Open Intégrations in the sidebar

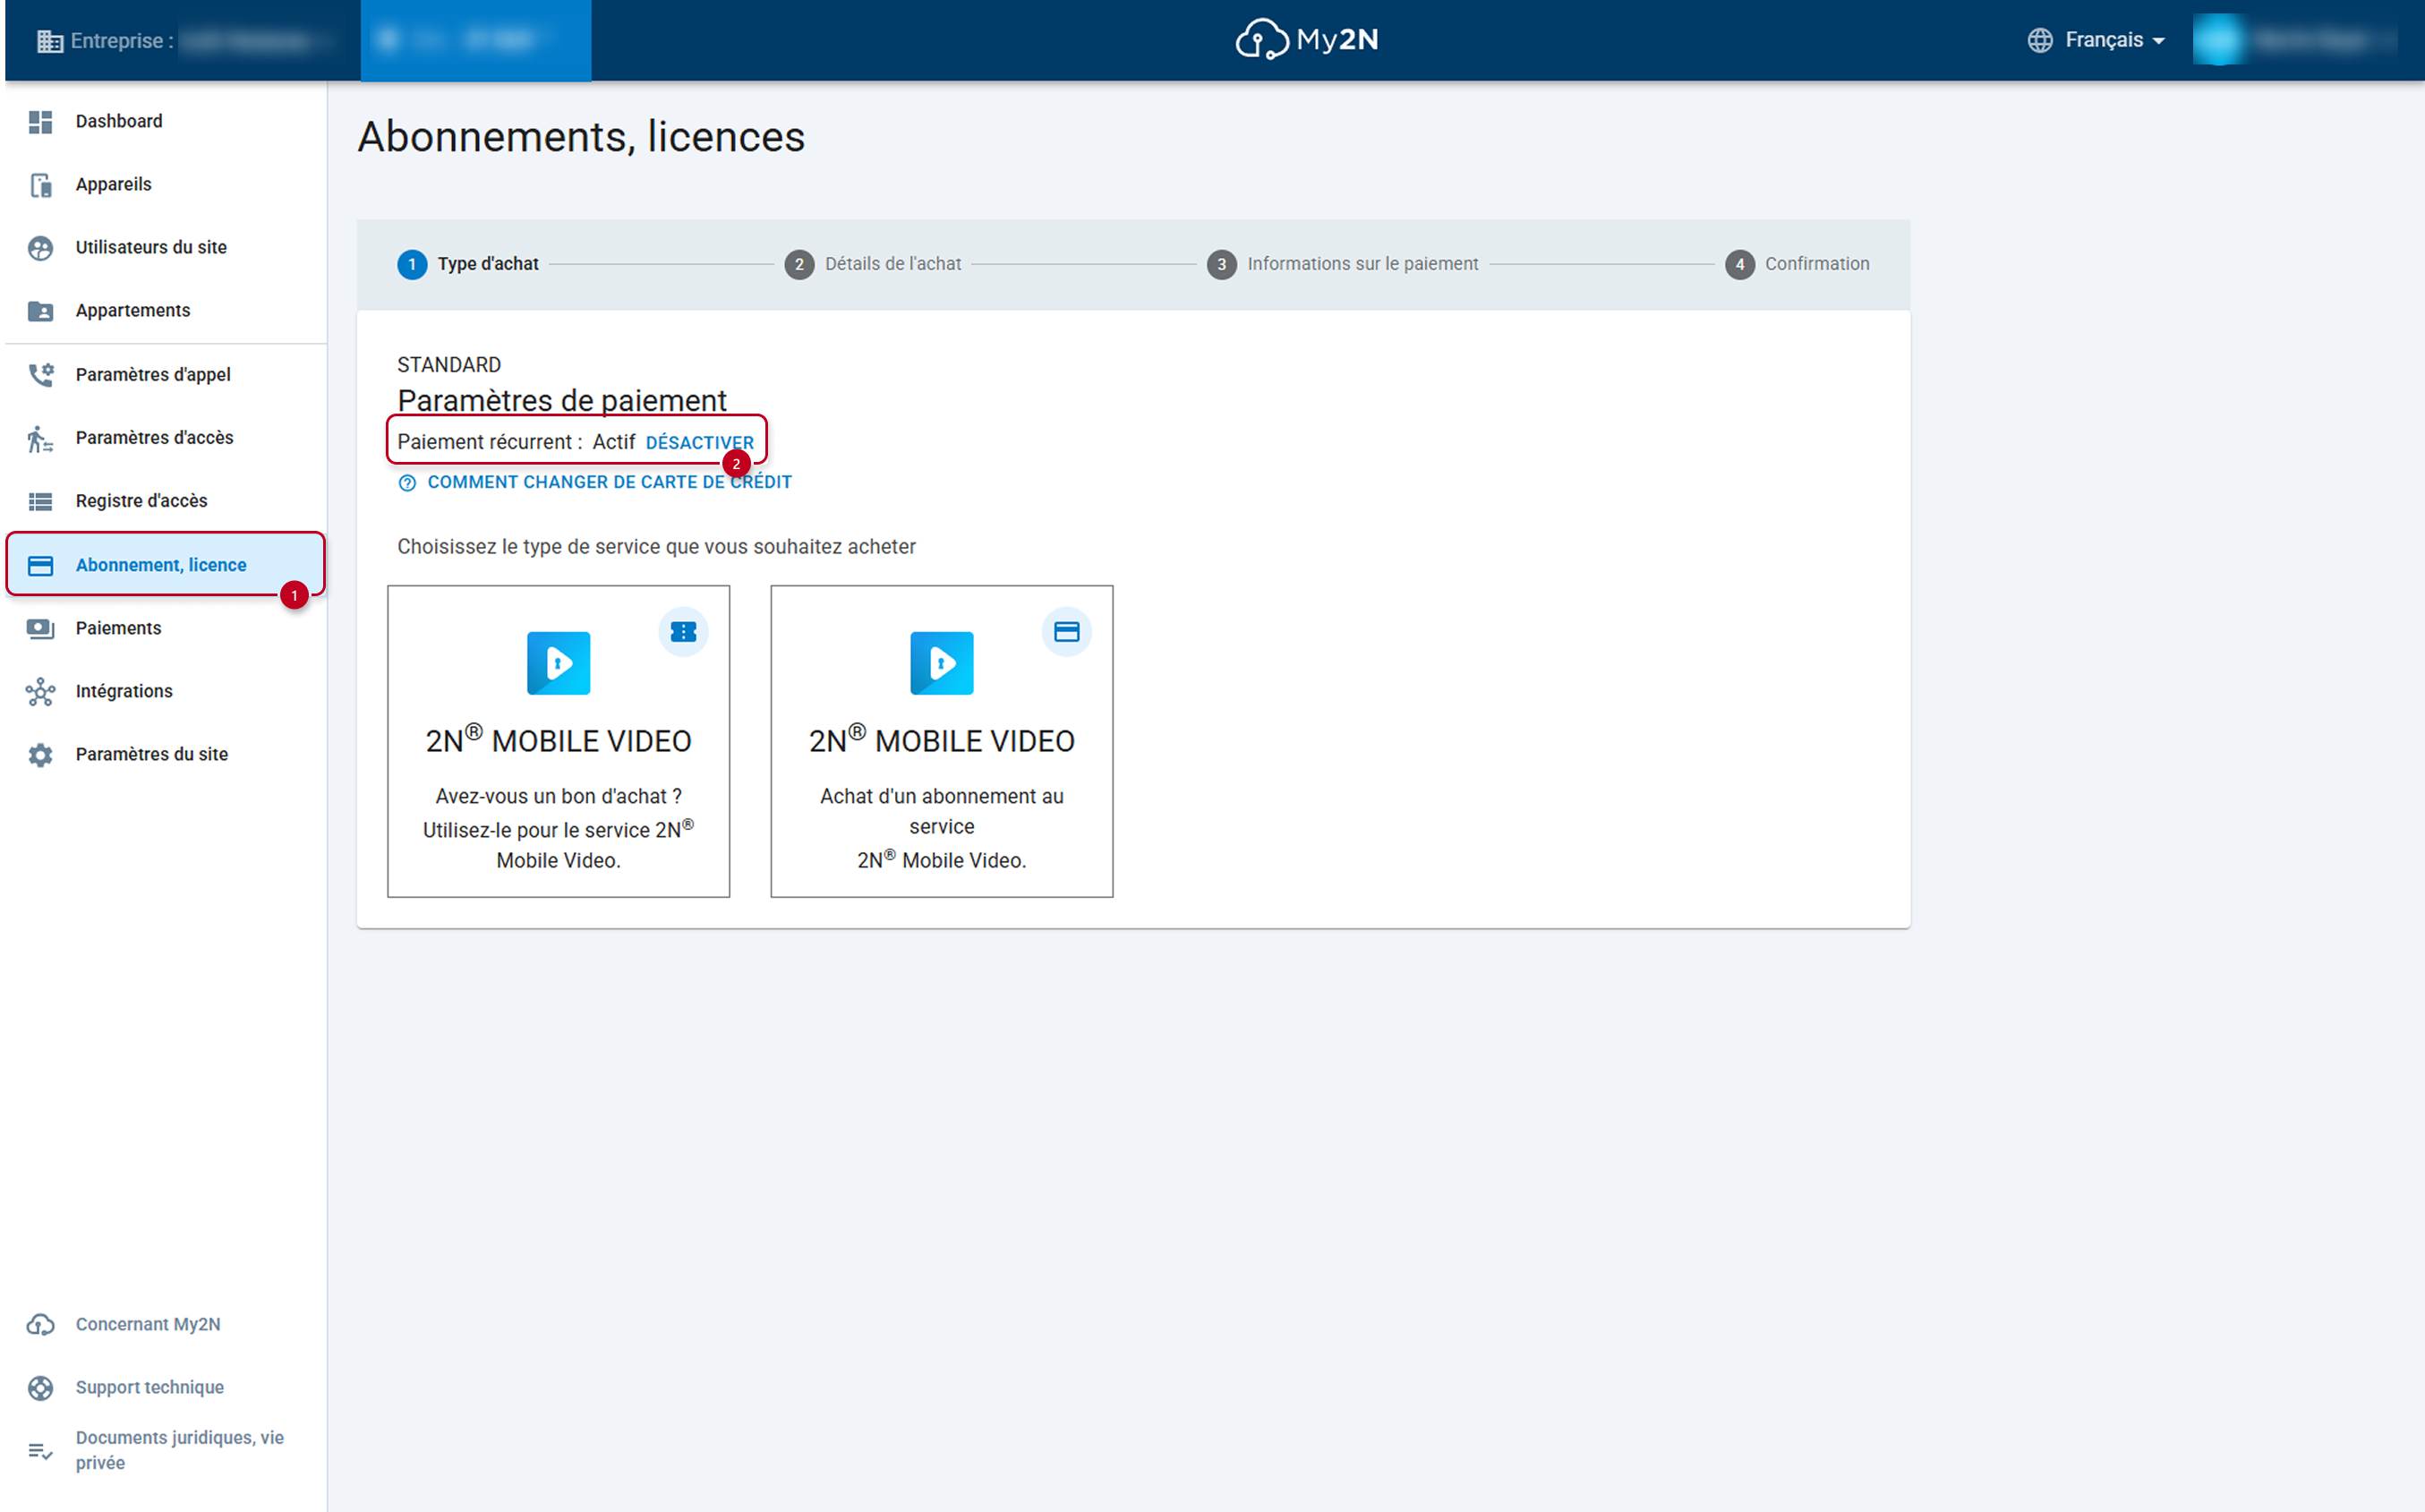(x=165, y=691)
